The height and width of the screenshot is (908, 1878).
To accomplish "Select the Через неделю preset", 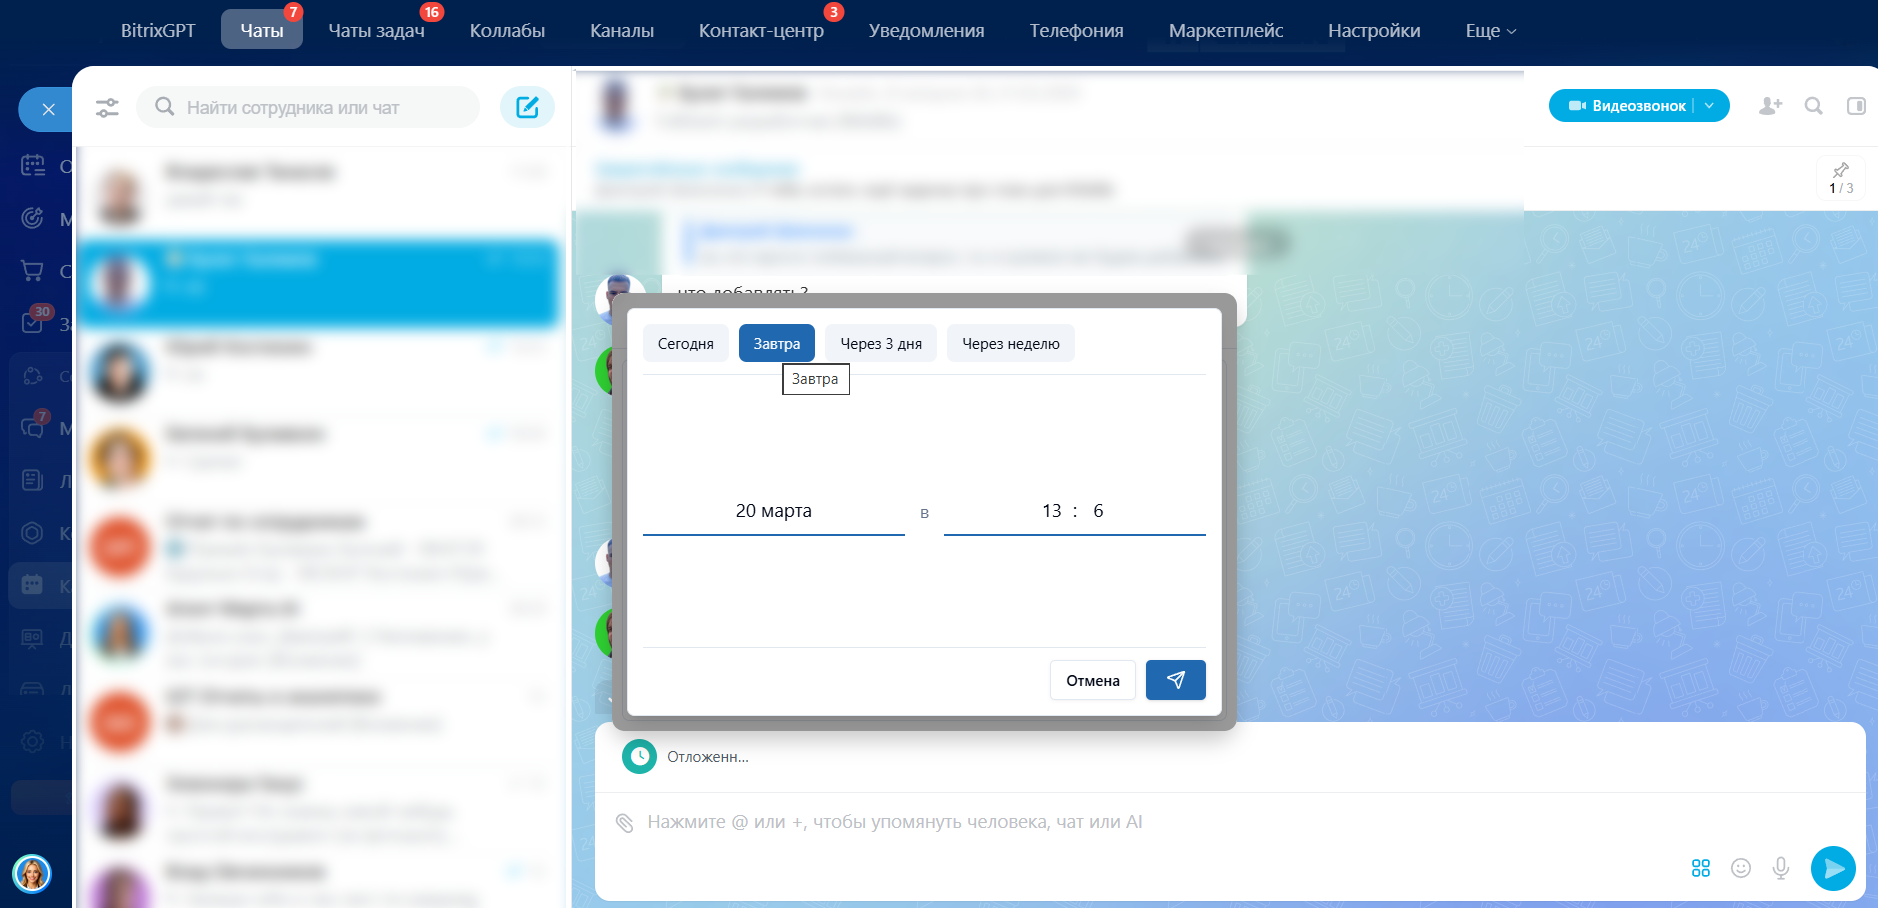I will pyautogui.click(x=1011, y=343).
